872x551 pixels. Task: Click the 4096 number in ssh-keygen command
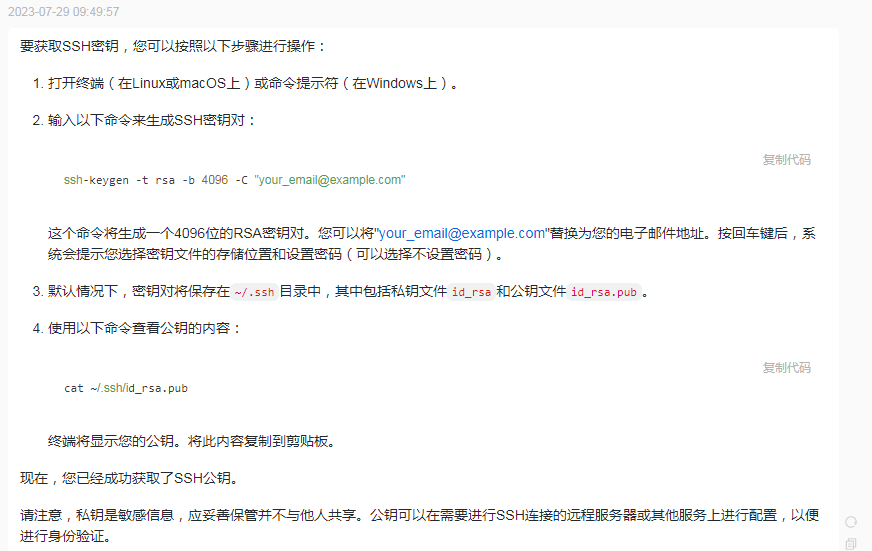tap(215, 180)
